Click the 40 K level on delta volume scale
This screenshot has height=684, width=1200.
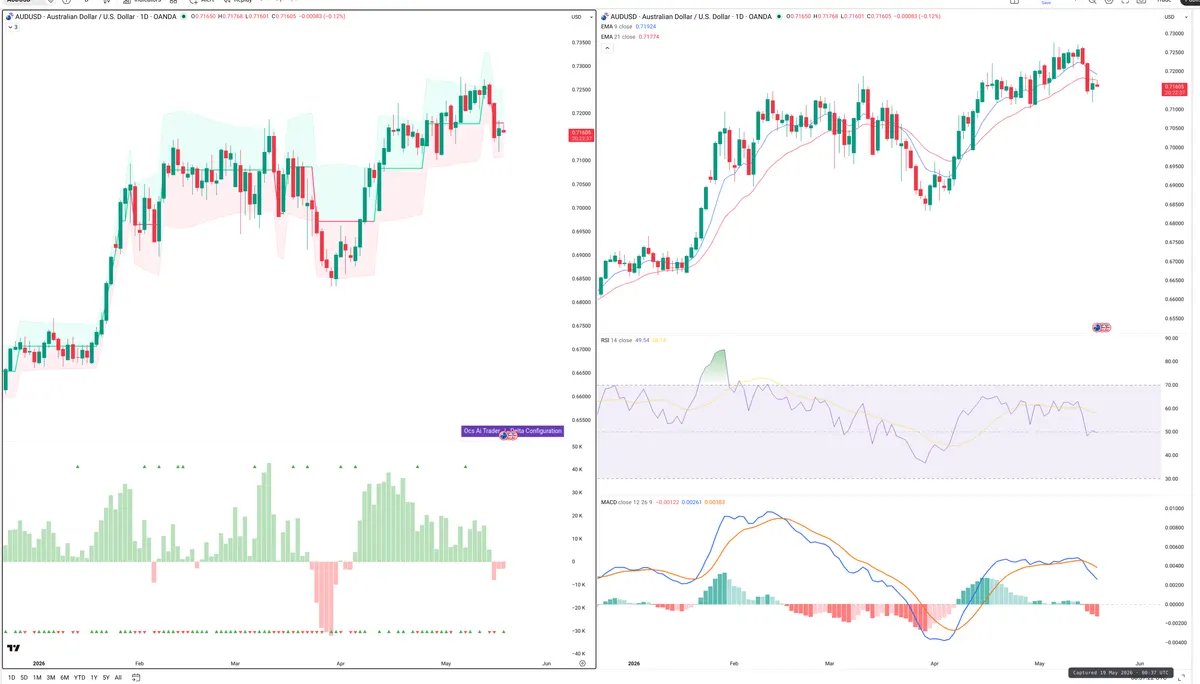pyautogui.click(x=578, y=469)
